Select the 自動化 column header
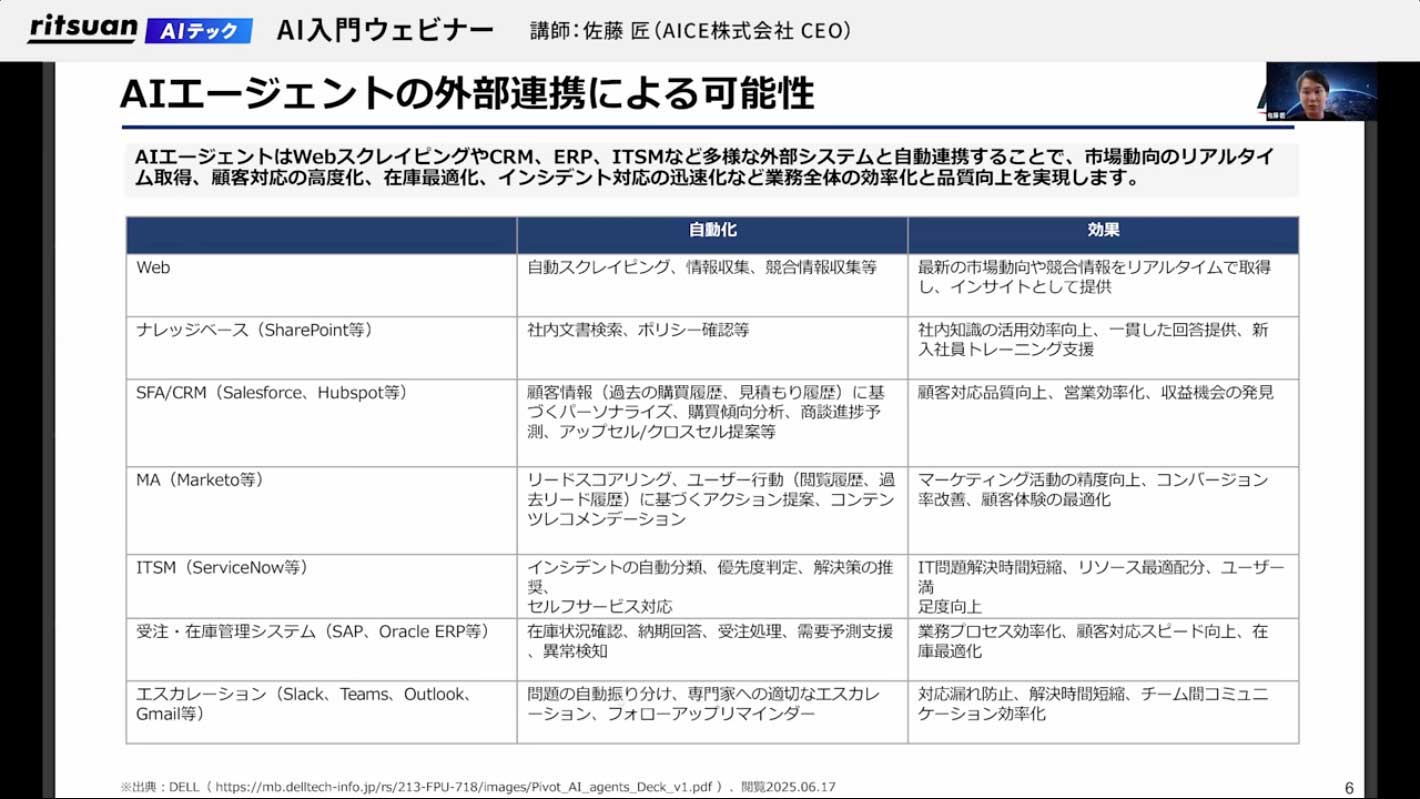The image size is (1420, 799). point(712,230)
